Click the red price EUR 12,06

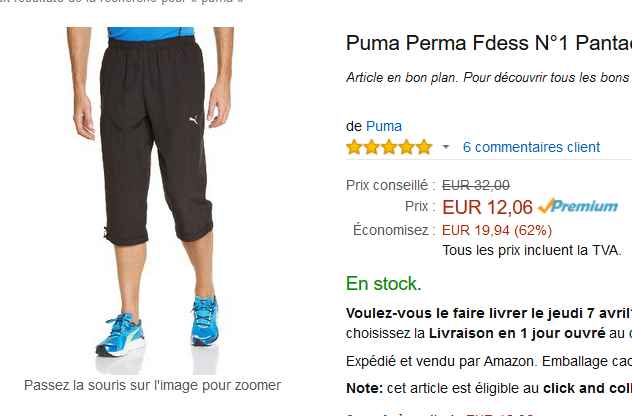point(487,207)
